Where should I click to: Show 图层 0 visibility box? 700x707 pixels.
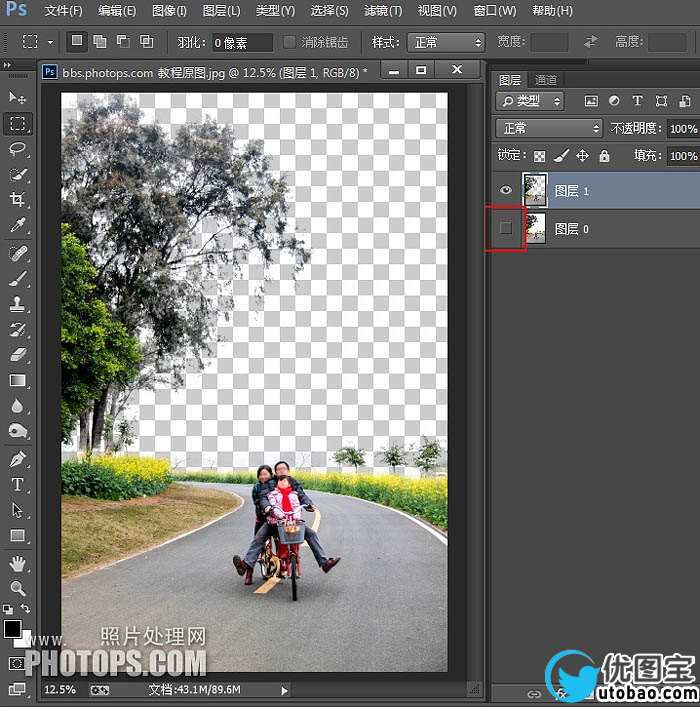pos(506,228)
